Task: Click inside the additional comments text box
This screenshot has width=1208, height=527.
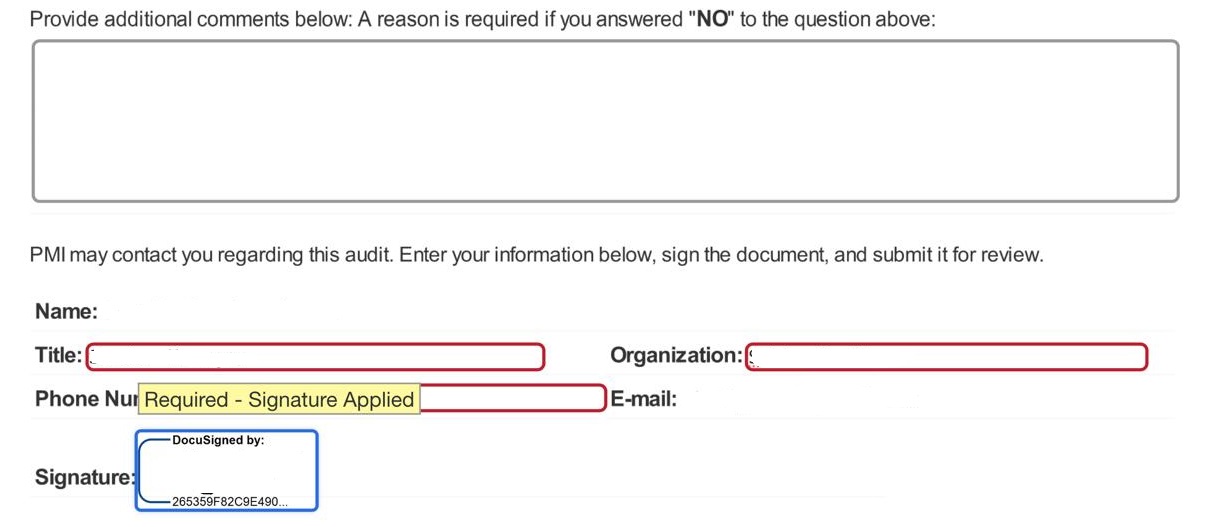Action: [x=605, y=121]
